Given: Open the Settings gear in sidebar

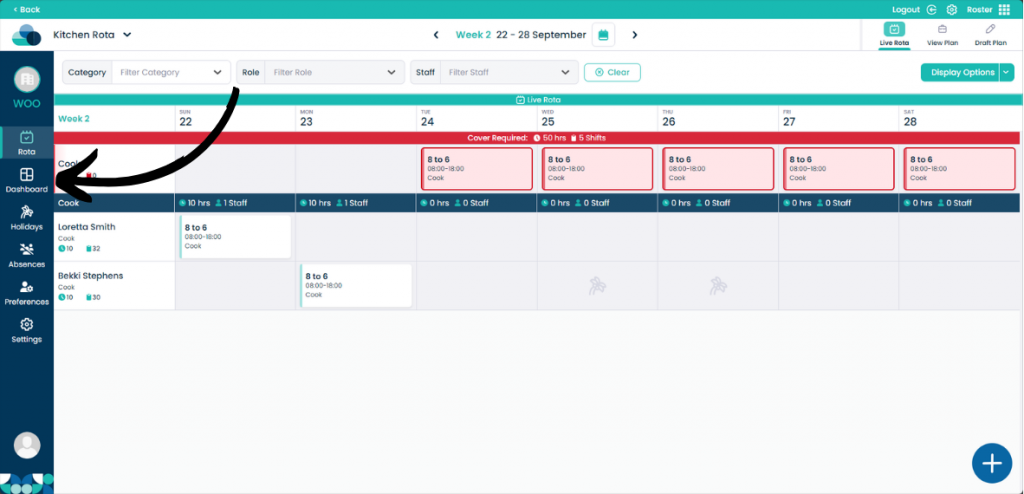Looking at the screenshot, I should point(27,325).
